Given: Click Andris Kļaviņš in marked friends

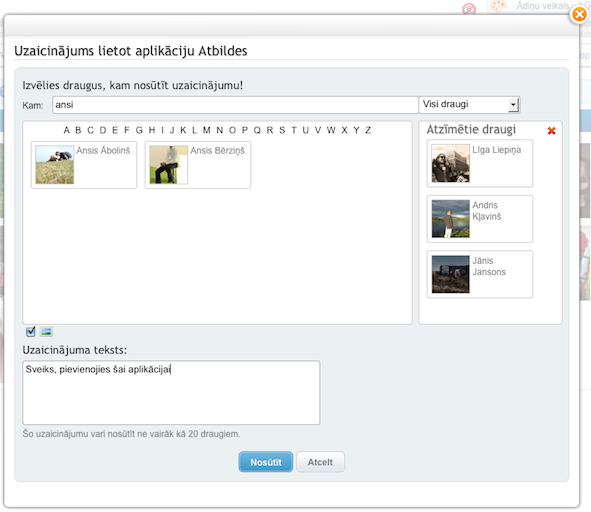Looking at the screenshot, I should point(480,219).
